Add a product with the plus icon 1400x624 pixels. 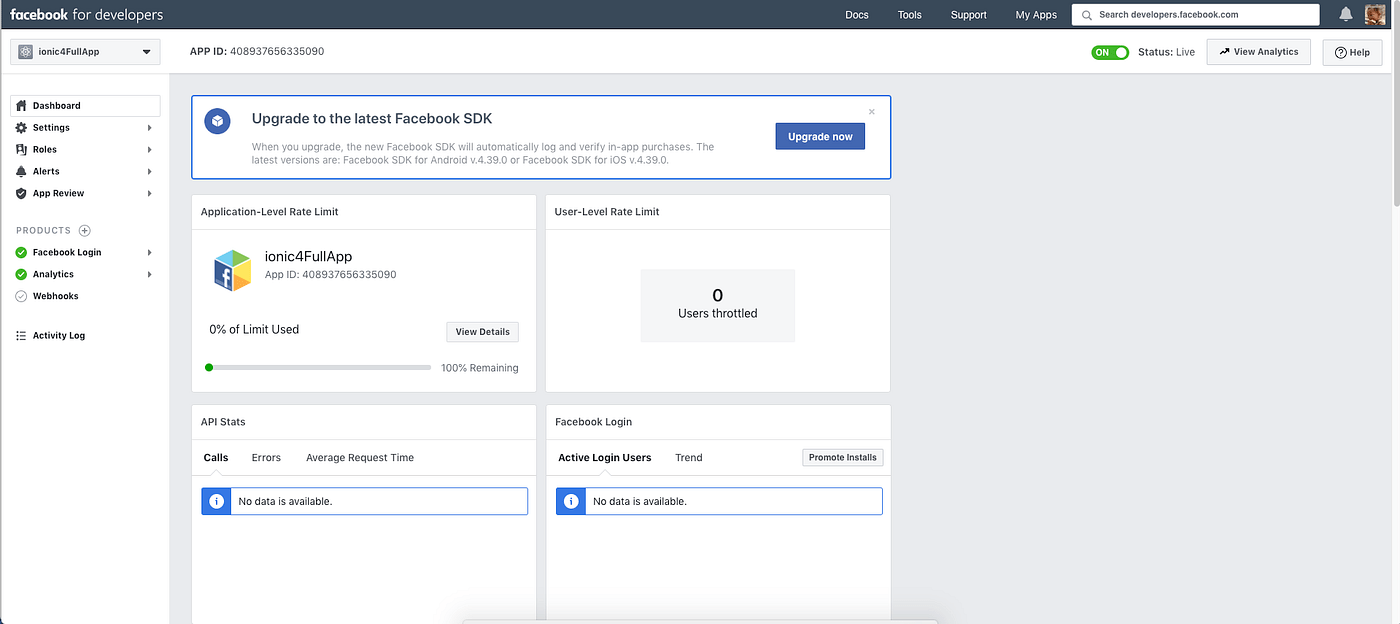[x=84, y=230]
